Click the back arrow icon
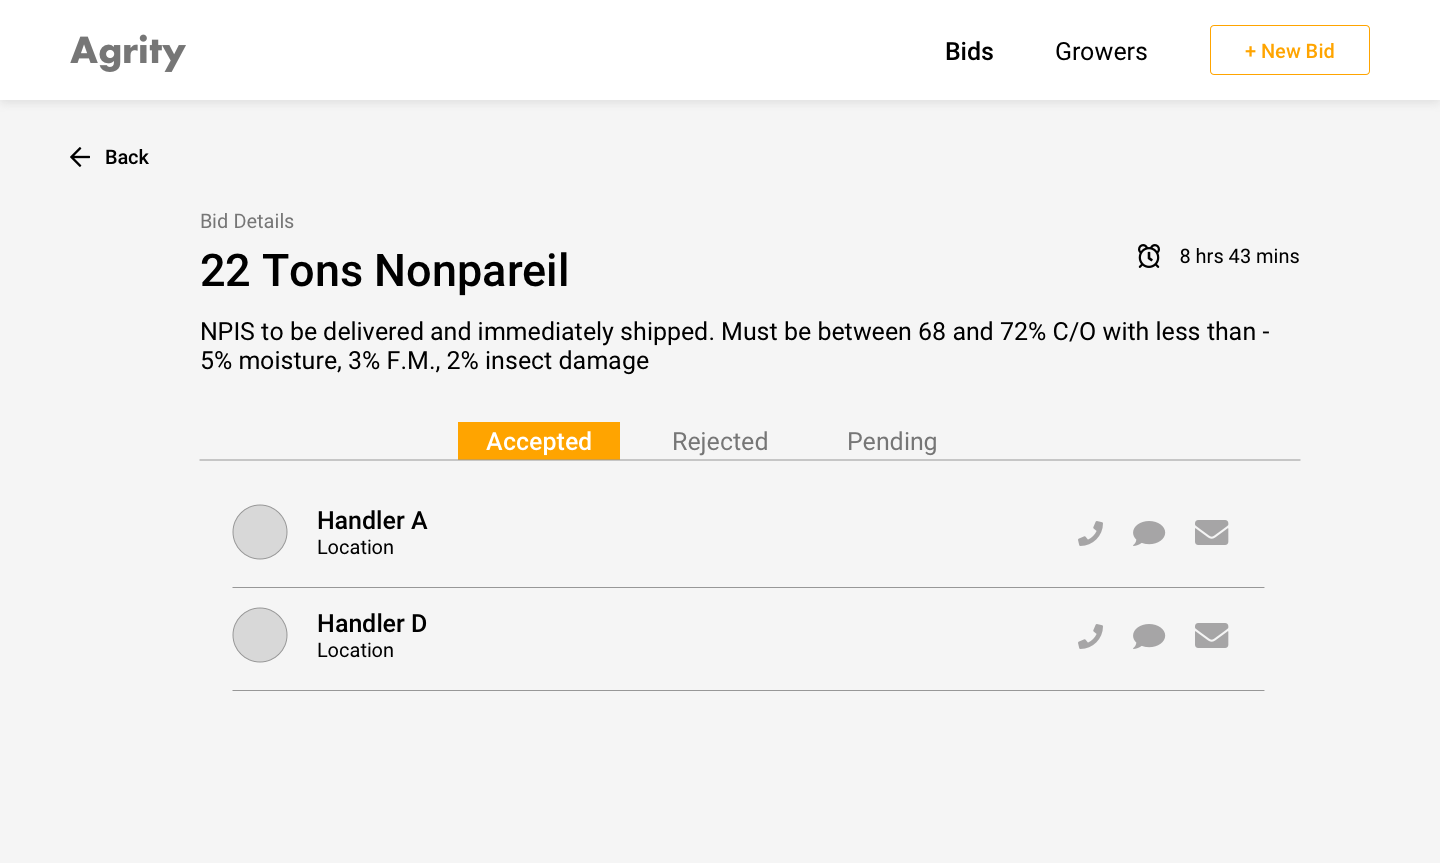The height and width of the screenshot is (863, 1440). pyautogui.click(x=80, y=157)
